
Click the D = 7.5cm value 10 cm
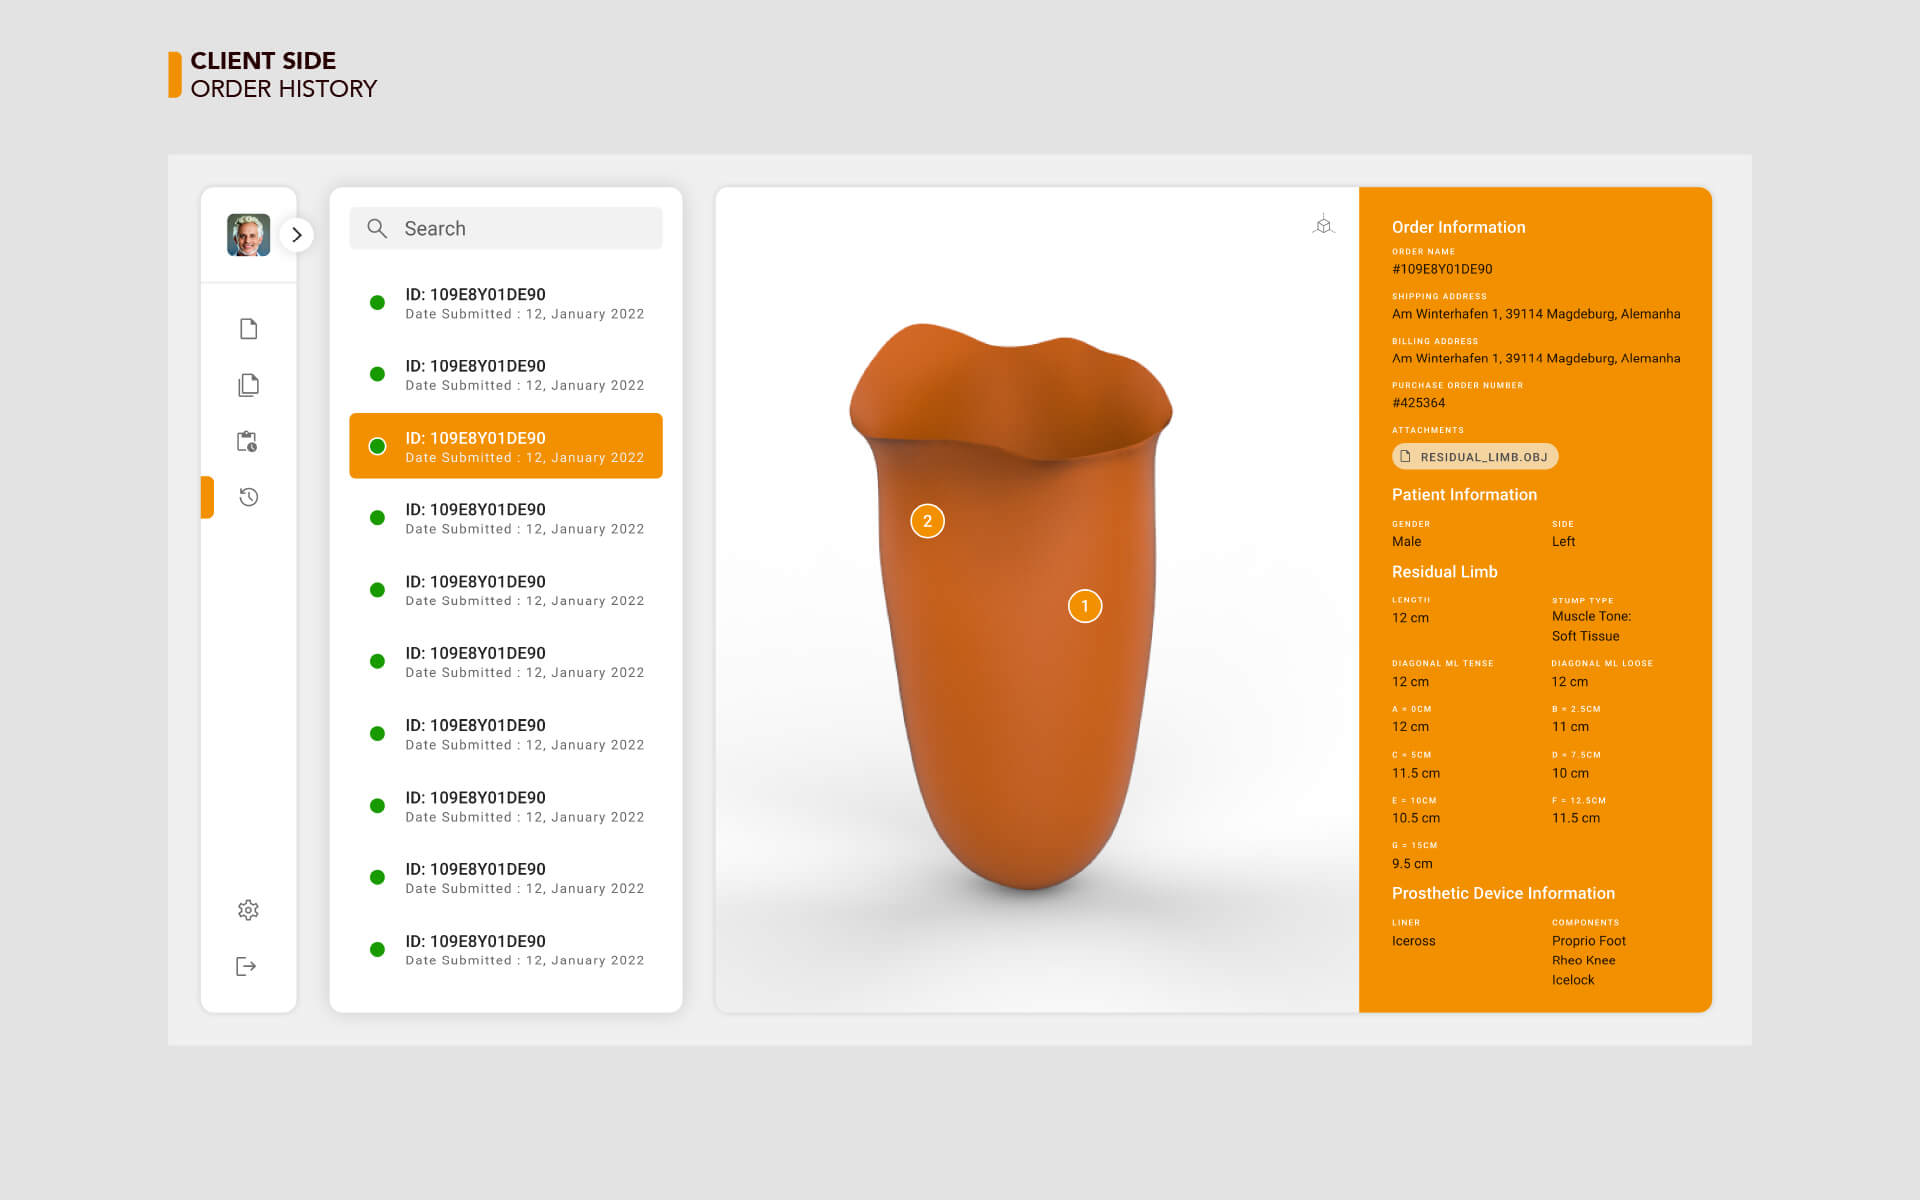click(x=1570, y=773)
